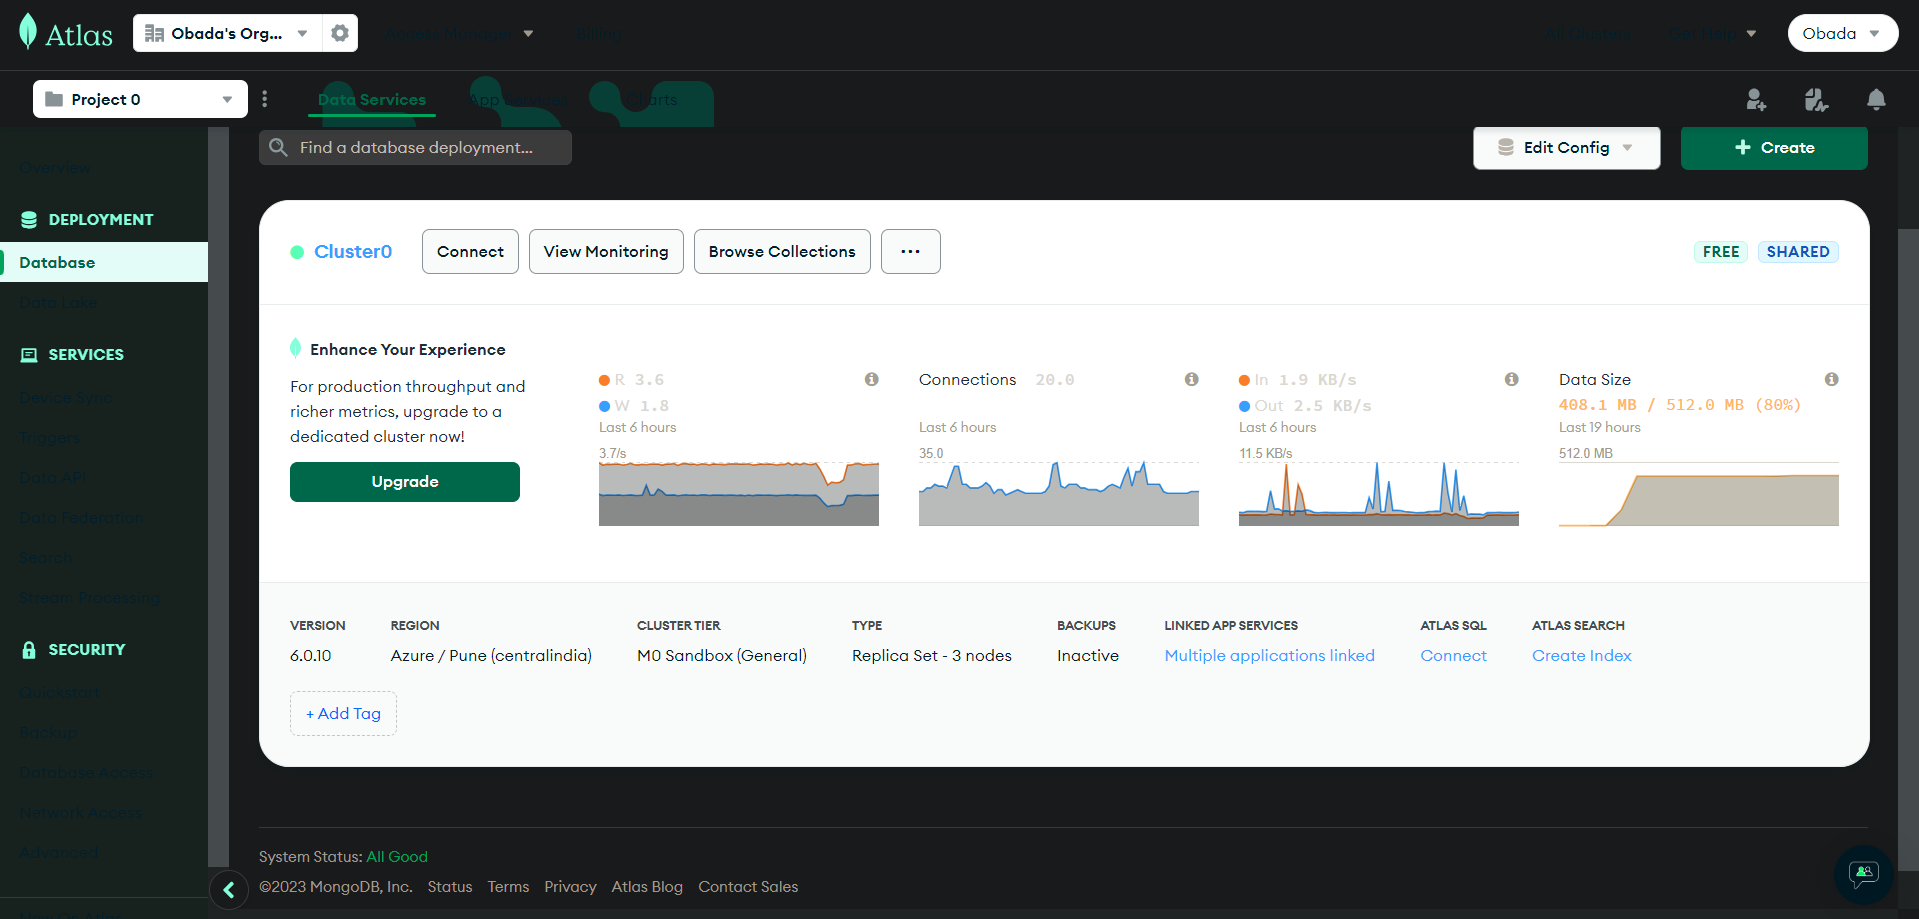Open Backup in the sidebar
This screenshot has height=919, width=1919.
(48, 732)
